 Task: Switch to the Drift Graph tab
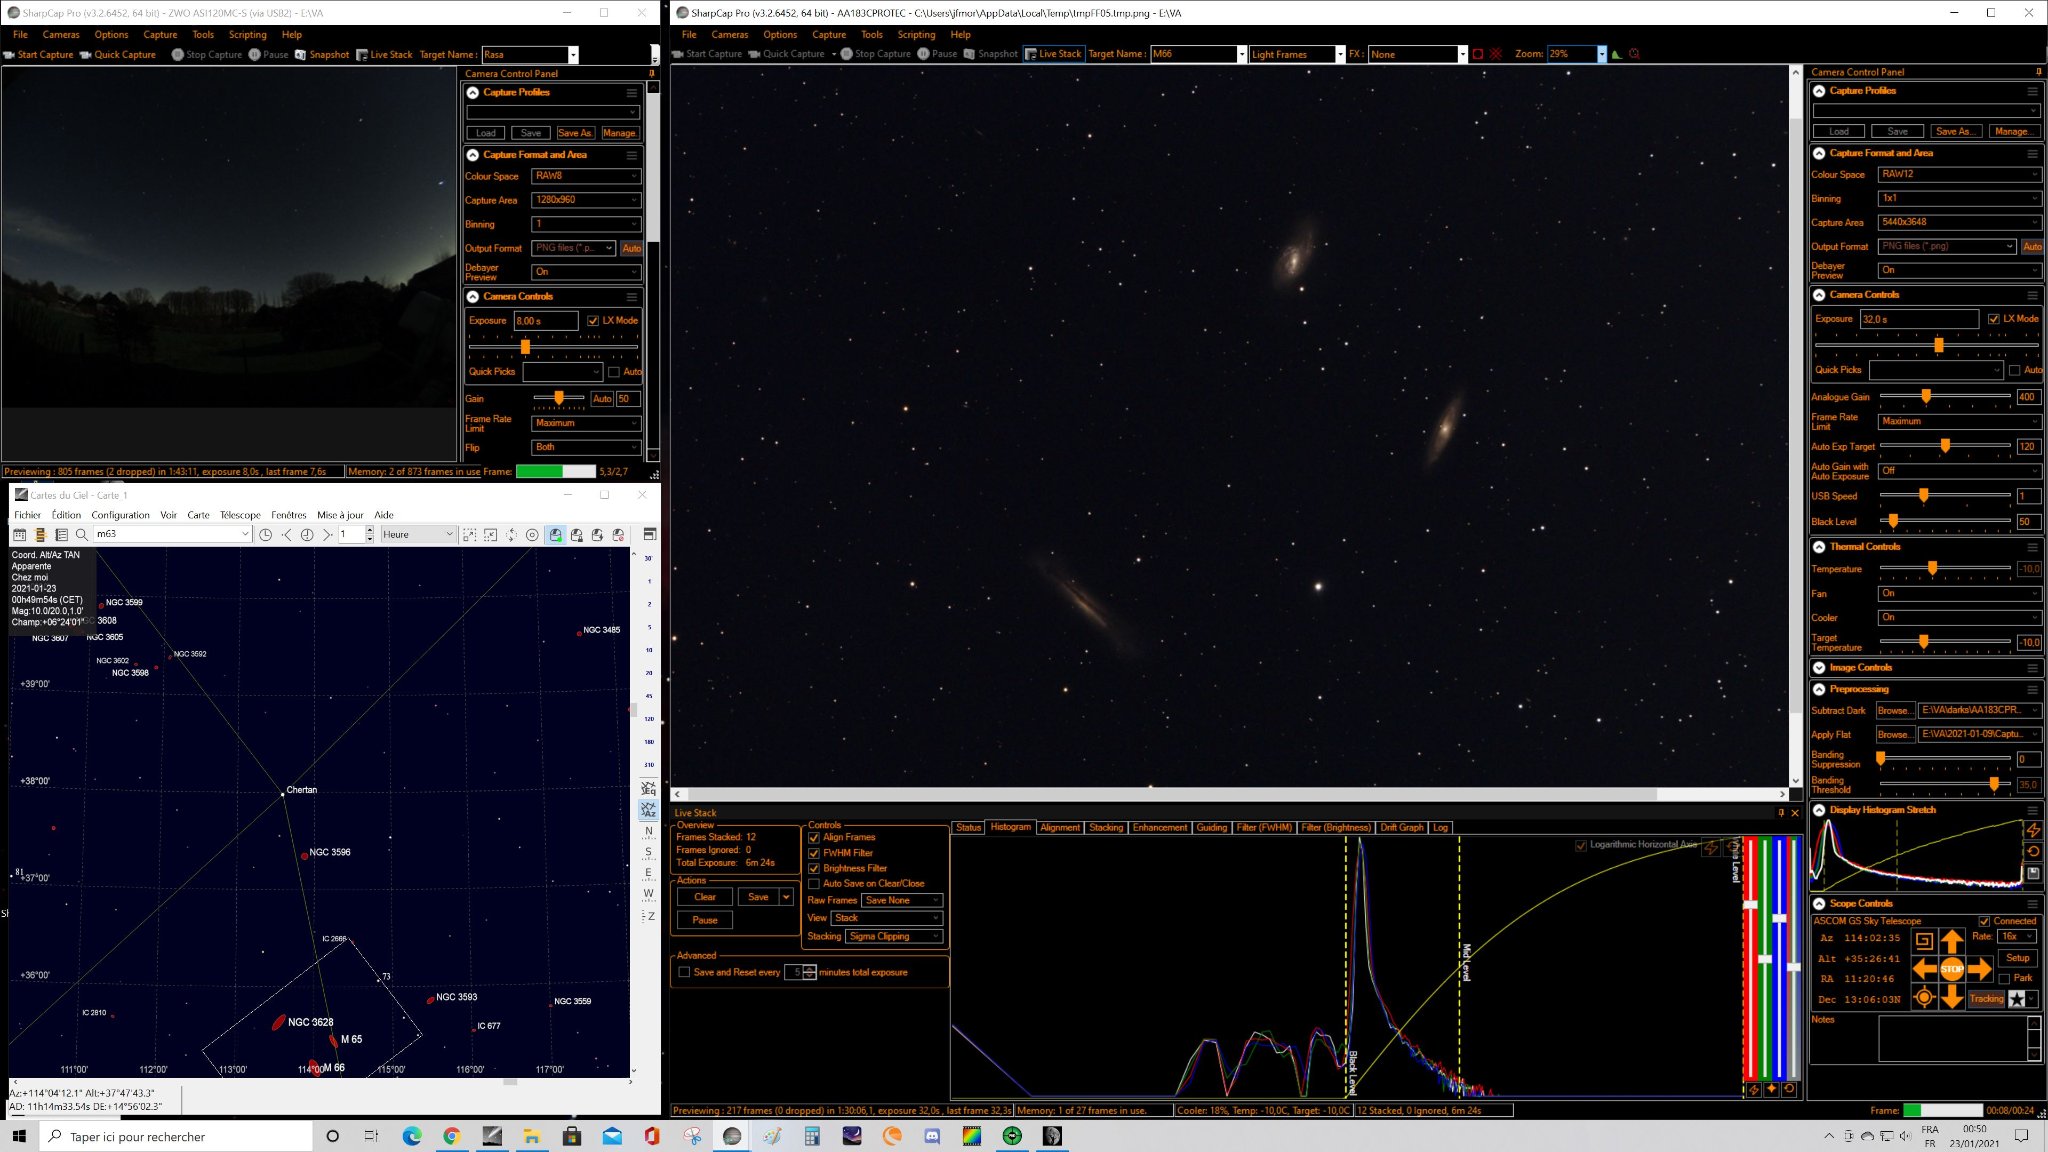tap(1401, 828)
